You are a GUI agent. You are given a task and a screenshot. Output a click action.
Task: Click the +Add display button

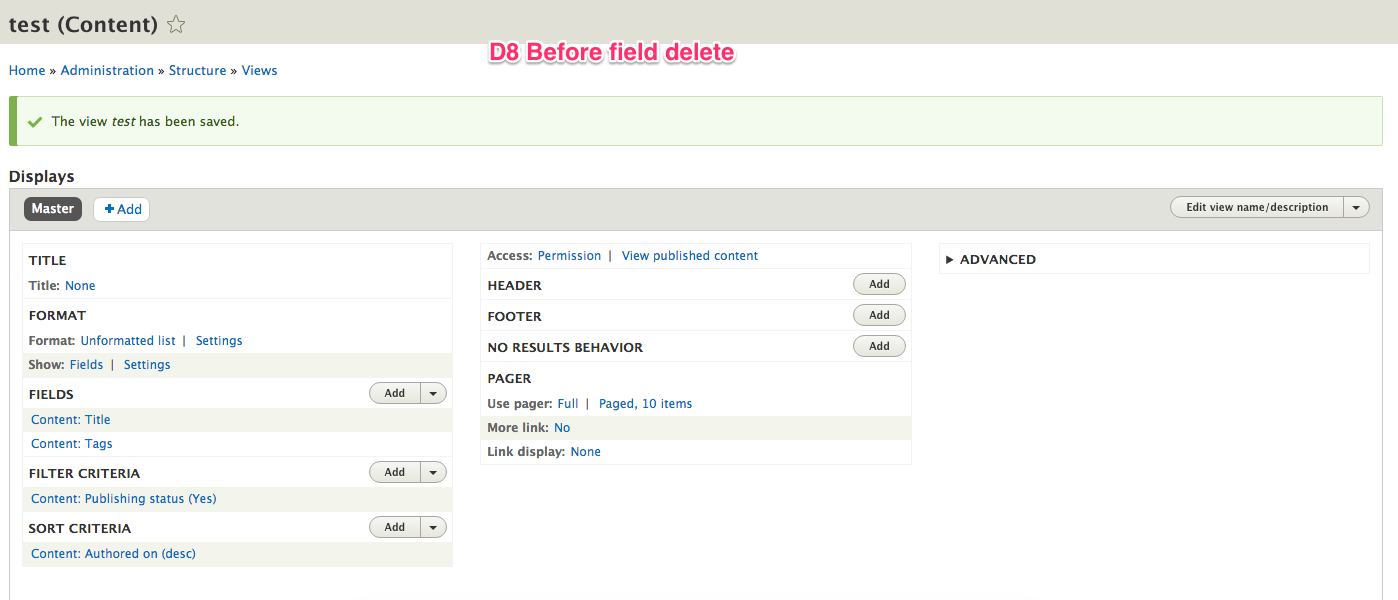click(x=121, y=208)
